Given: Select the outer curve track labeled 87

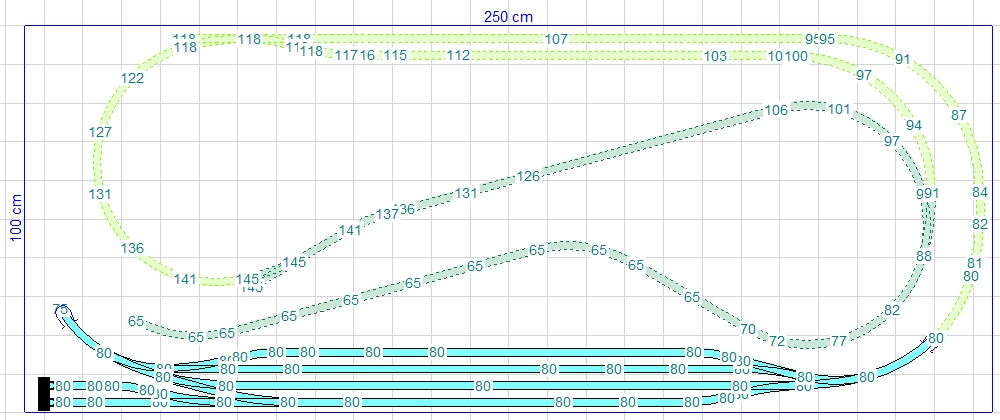Looking at the screenshot, I should pos(959,115).
